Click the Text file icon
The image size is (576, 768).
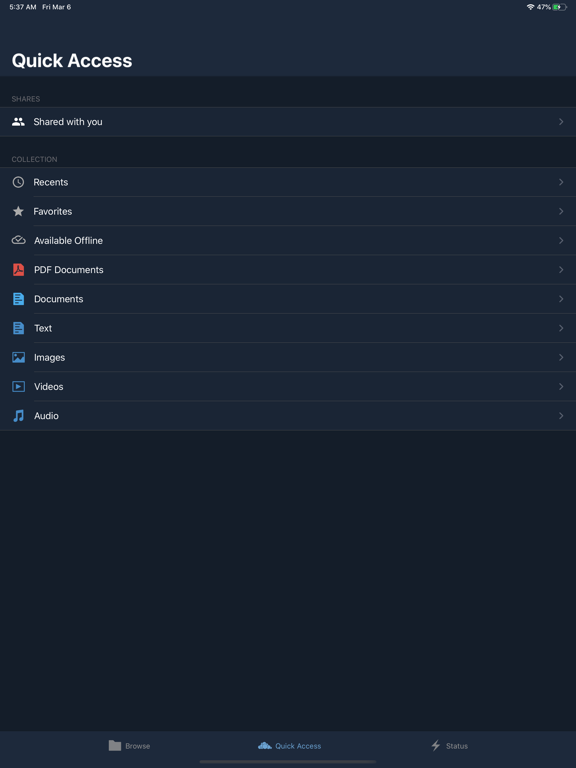[x=18, y=328]
